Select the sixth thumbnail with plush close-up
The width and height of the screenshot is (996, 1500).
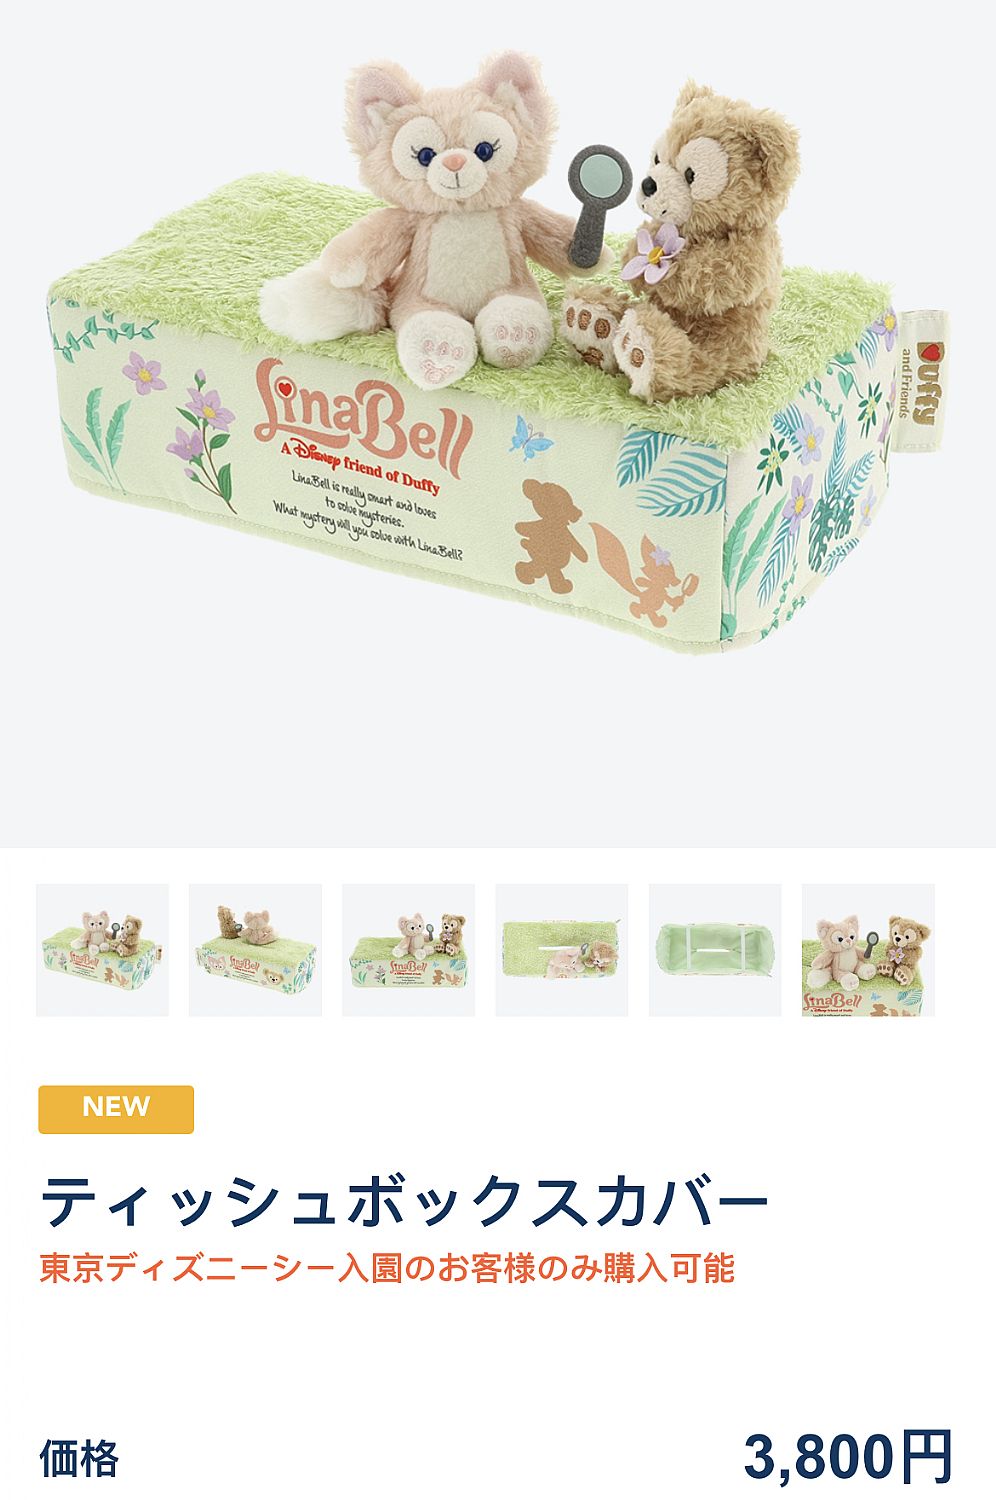[x=868, y=950]
